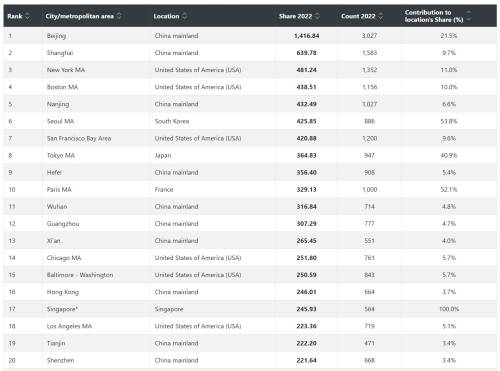Select the Shenzhen row
The width and height of the screenshot is (500, 371).
point(250,360)
